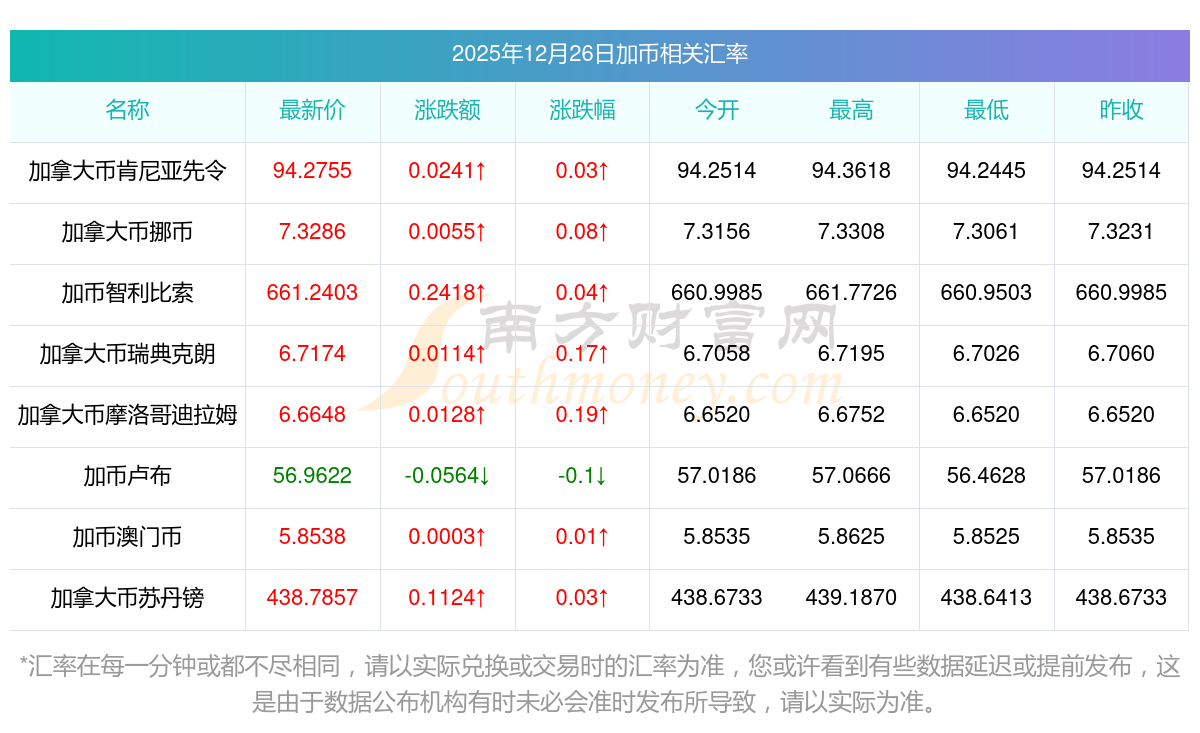This screenshot has width=1200, height=733.
Task: Click the change amount 0.0114↑
Action: [x=447, y=354]
